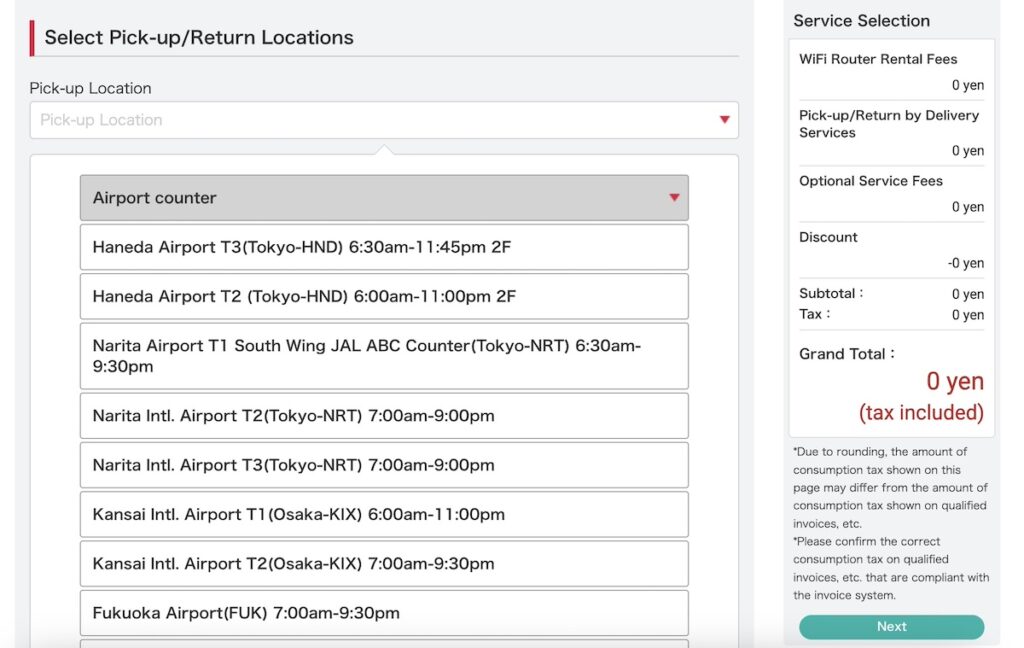The image size is (1024, 648).
Task: Select Narita Airport T1 South Wing JAL ABC Counter
Action: point(383,356)
